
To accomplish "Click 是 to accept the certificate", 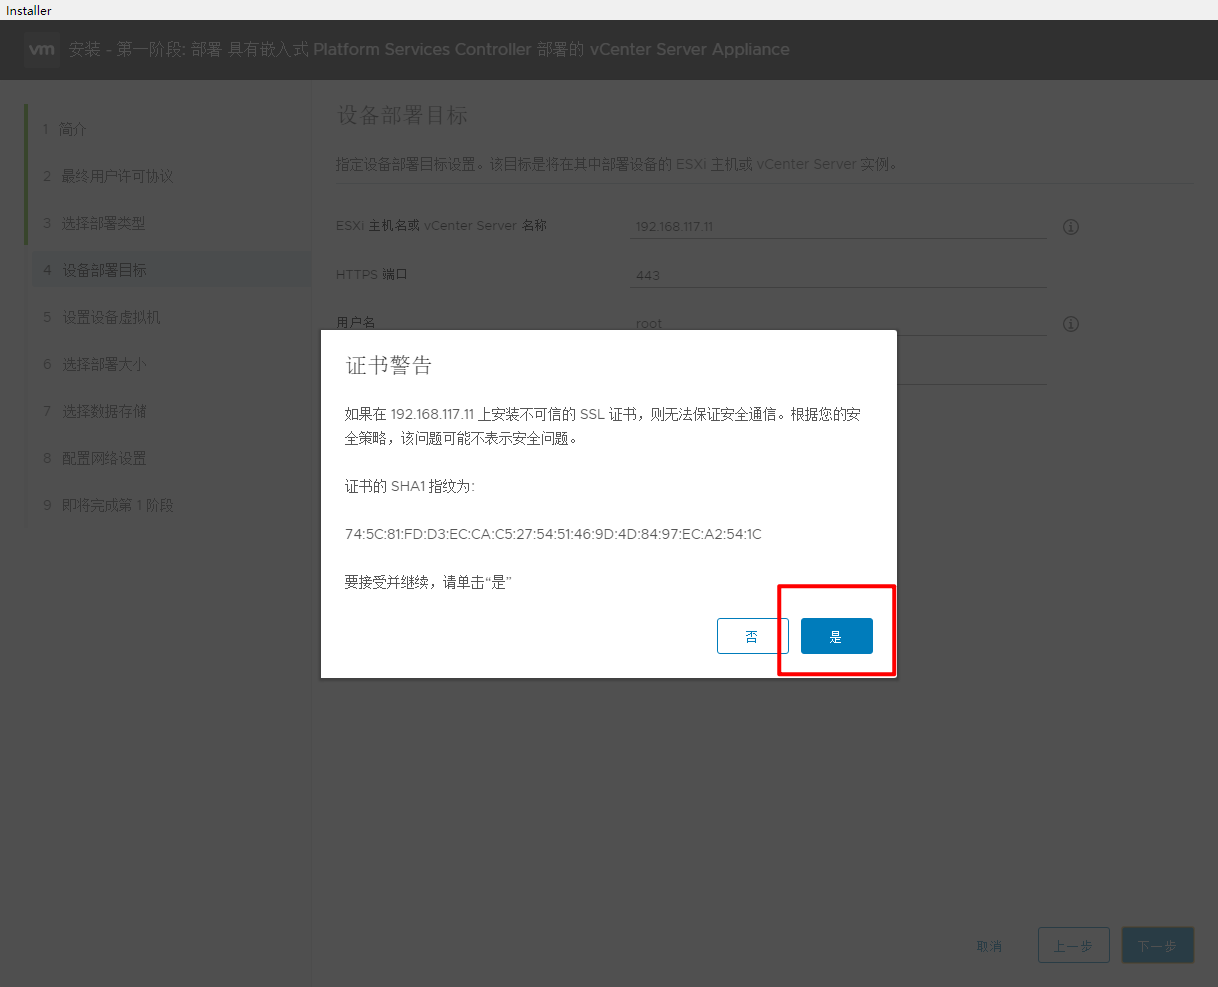I will click(836, 636).
